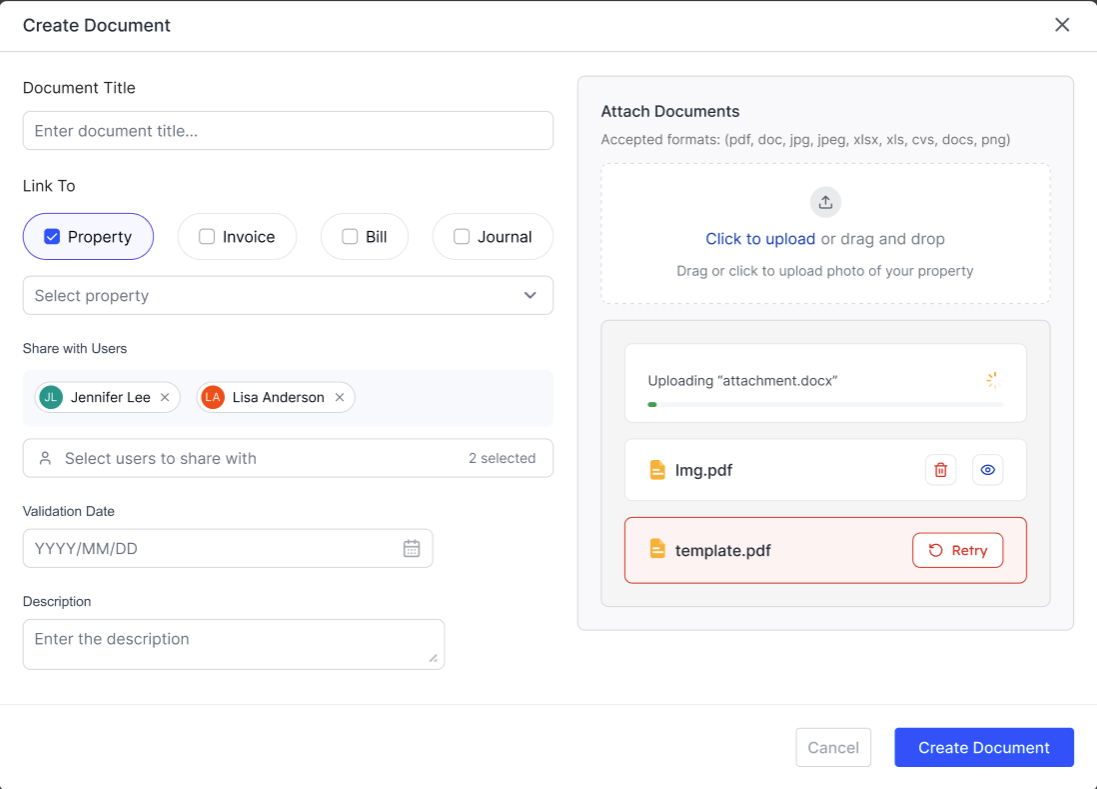Click the Cancel button

coord(833,747)
